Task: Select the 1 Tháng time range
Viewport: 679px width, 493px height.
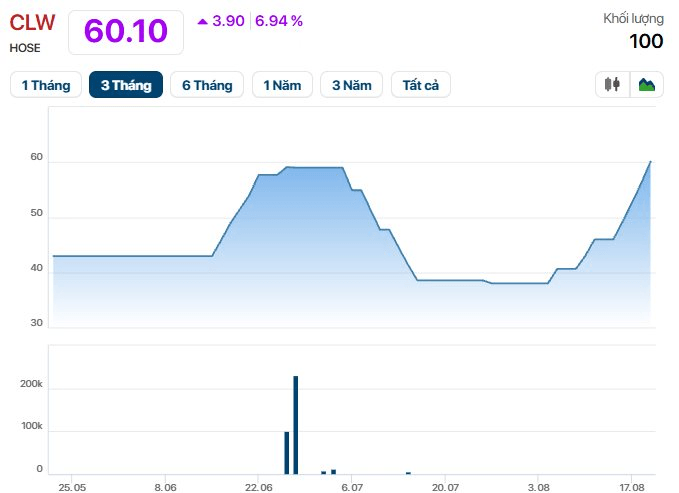Action: pos(46,85)
